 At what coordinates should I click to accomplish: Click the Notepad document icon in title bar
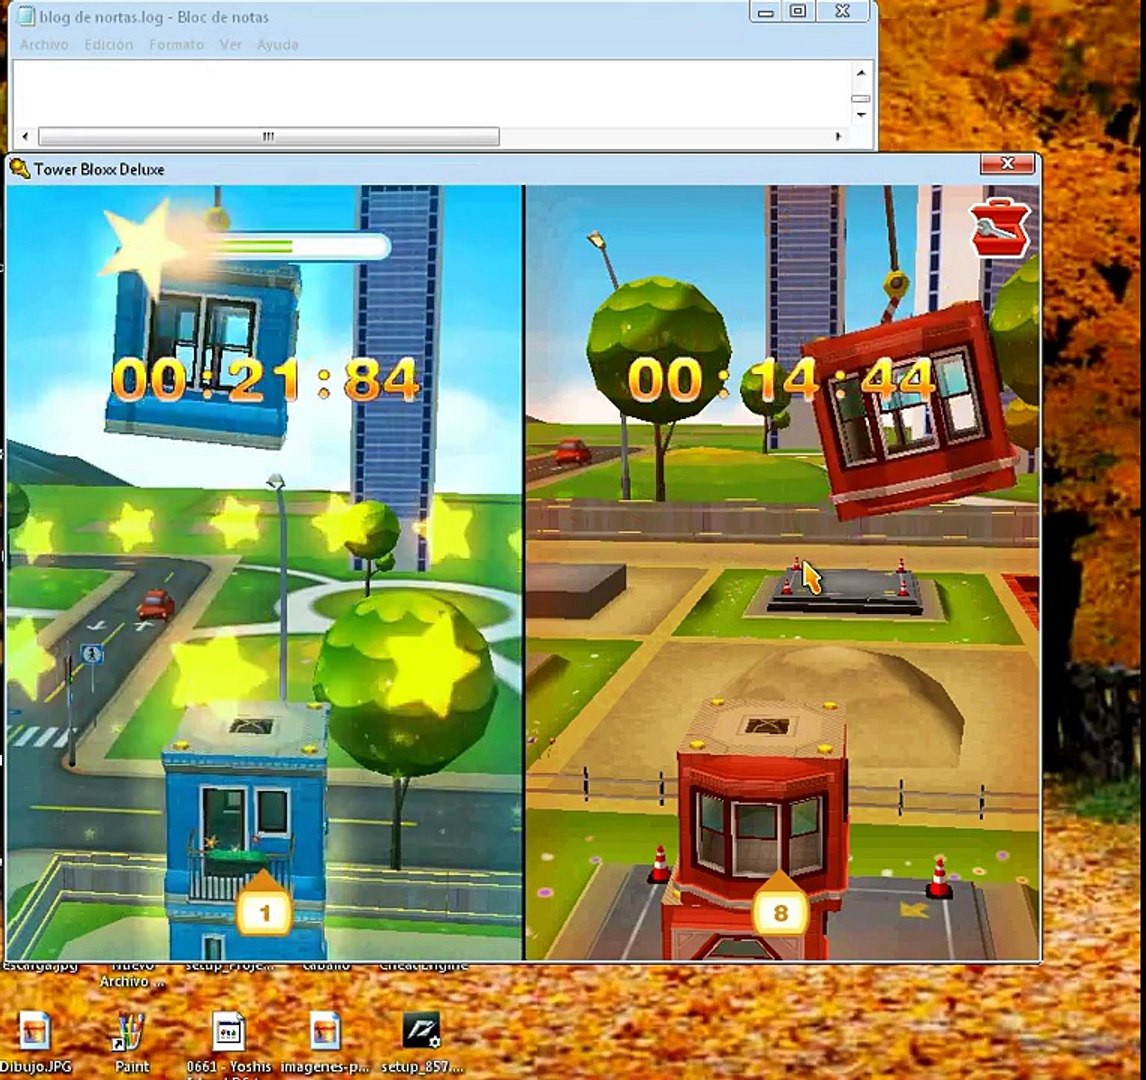(x=26, y=16)
